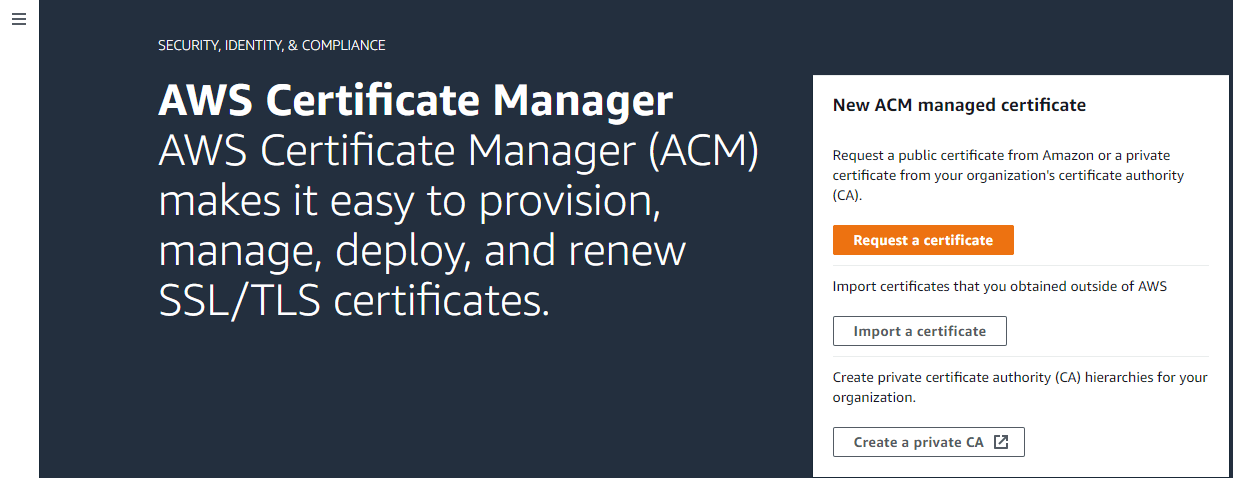Click the New ACM managed certificate heading

point(959,104)
